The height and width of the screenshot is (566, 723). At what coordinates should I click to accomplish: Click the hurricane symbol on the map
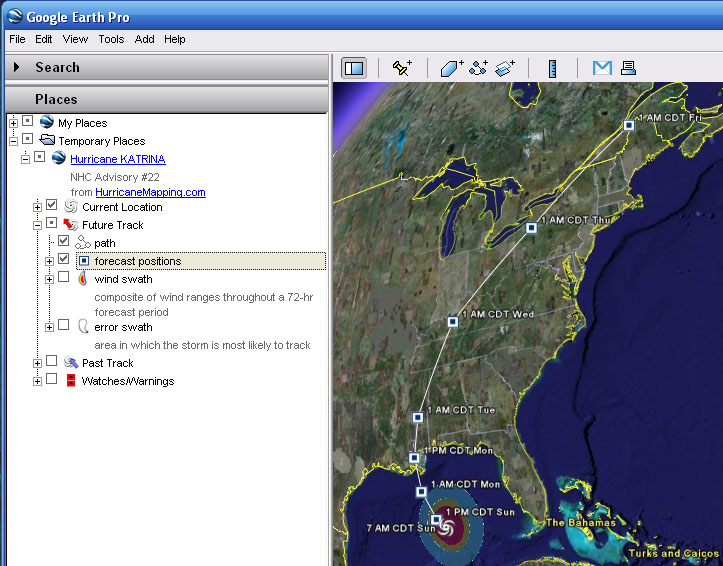(x=446, y=528)
